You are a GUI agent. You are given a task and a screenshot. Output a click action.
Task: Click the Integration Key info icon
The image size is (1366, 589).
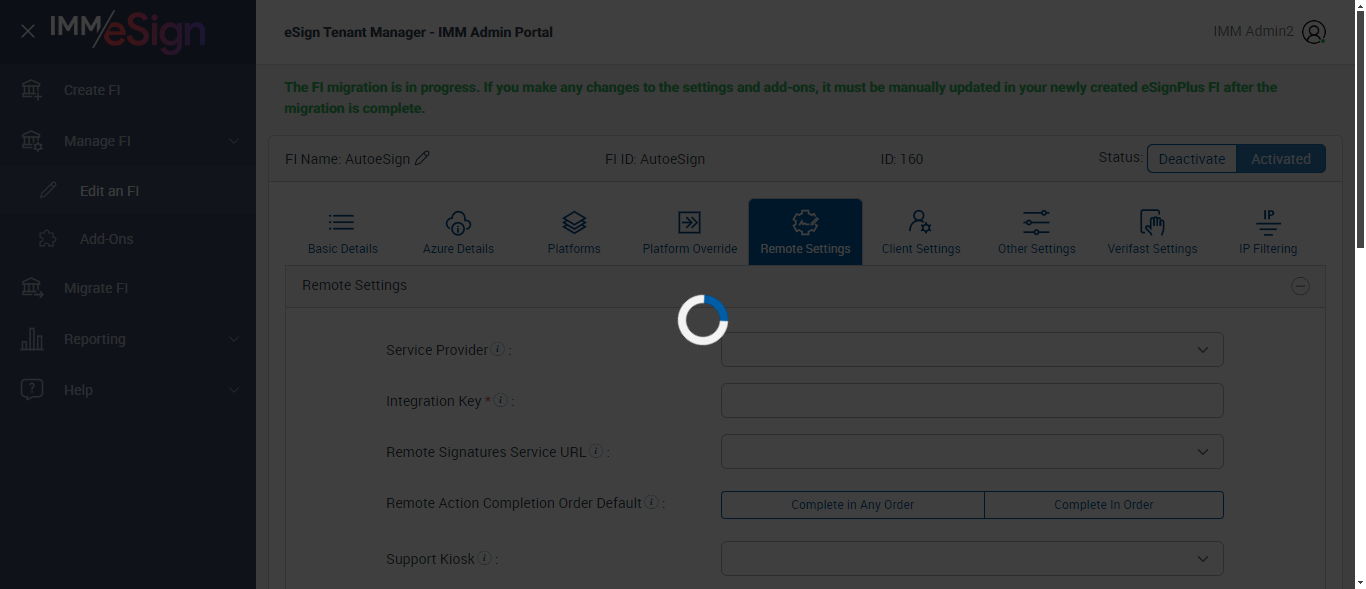pyautogui.click(x=501, y=401)
